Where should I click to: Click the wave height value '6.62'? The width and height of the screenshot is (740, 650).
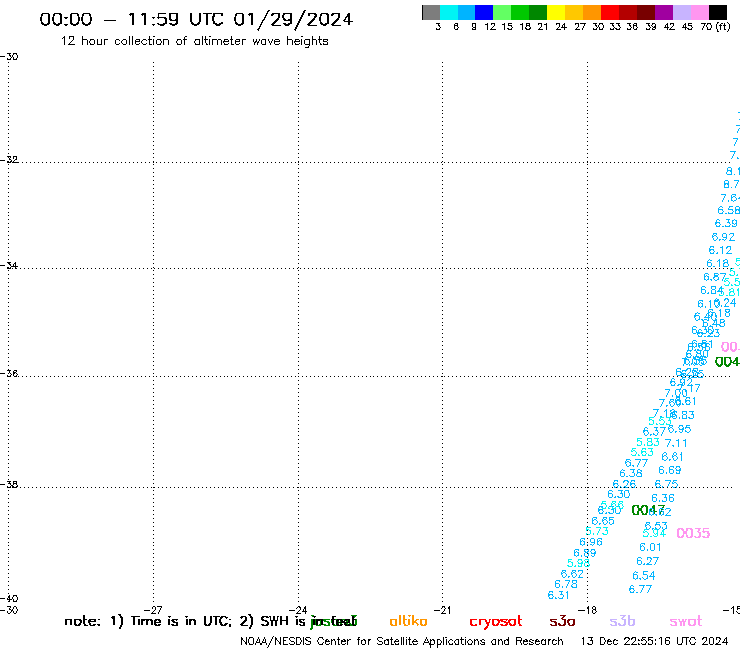pos(572,574)
